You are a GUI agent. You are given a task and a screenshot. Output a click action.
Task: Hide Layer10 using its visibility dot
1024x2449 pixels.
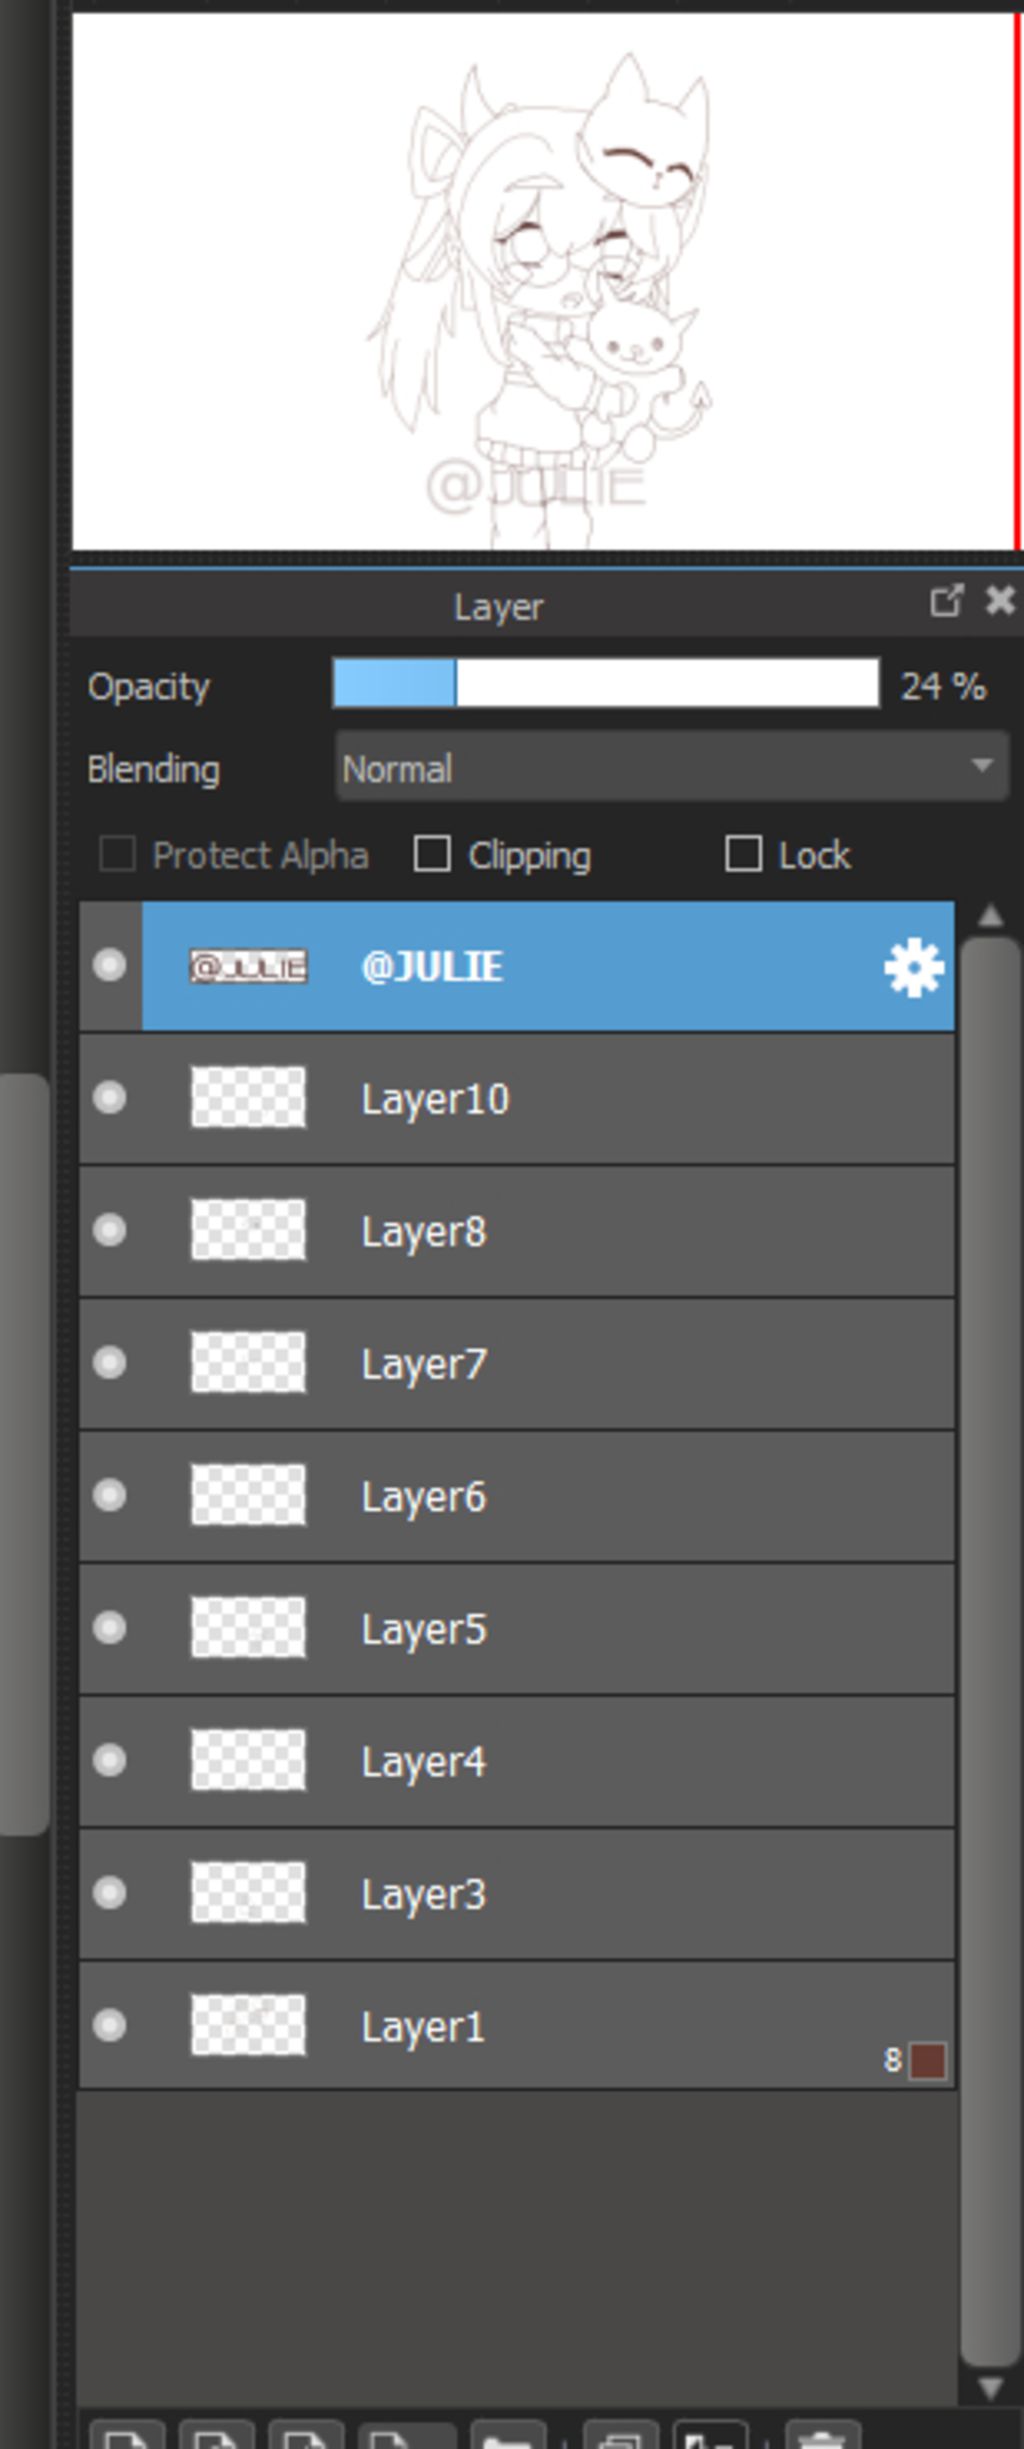coord(109,1098)
